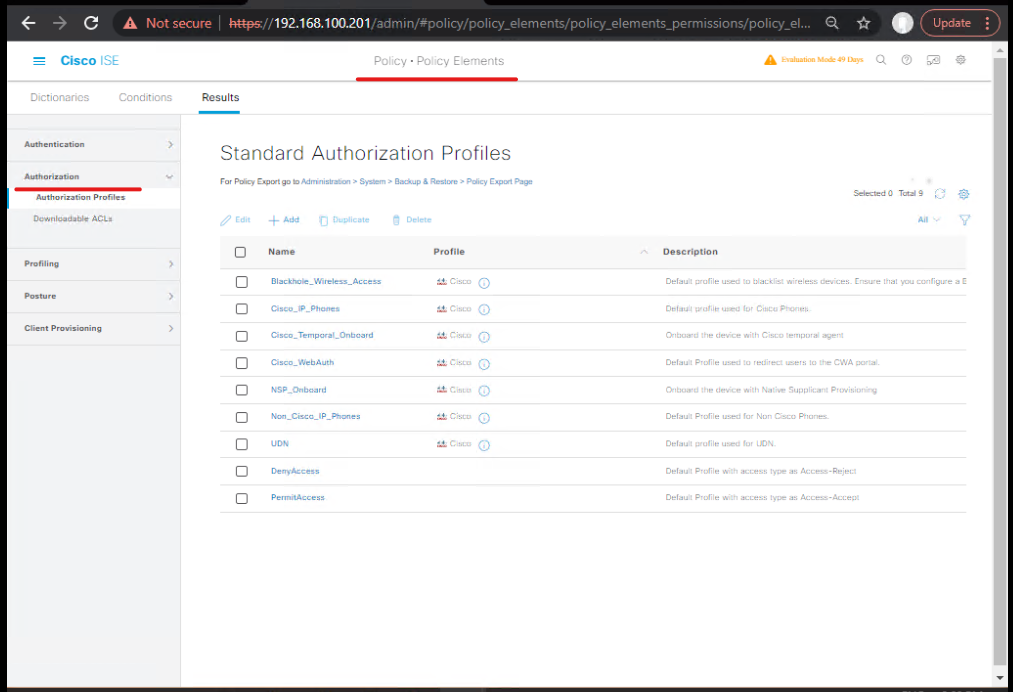This screenshot has width=1013, height=692.
Task: Check the Non_Cisco_IP_Phones row checkbox
Action: click(242, 417)
